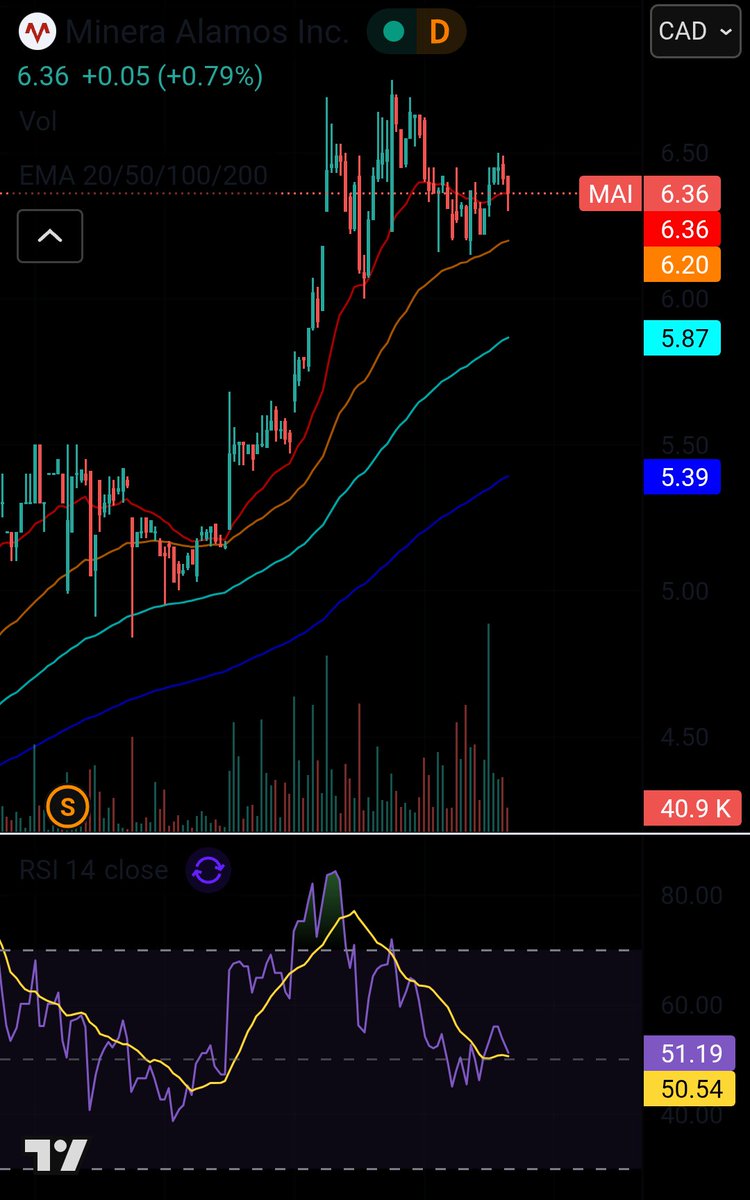Image resolution: width=750 pixels, height=1200 pixels.
Task: Open the orange S split event marker
Action: tap(68, 807)
